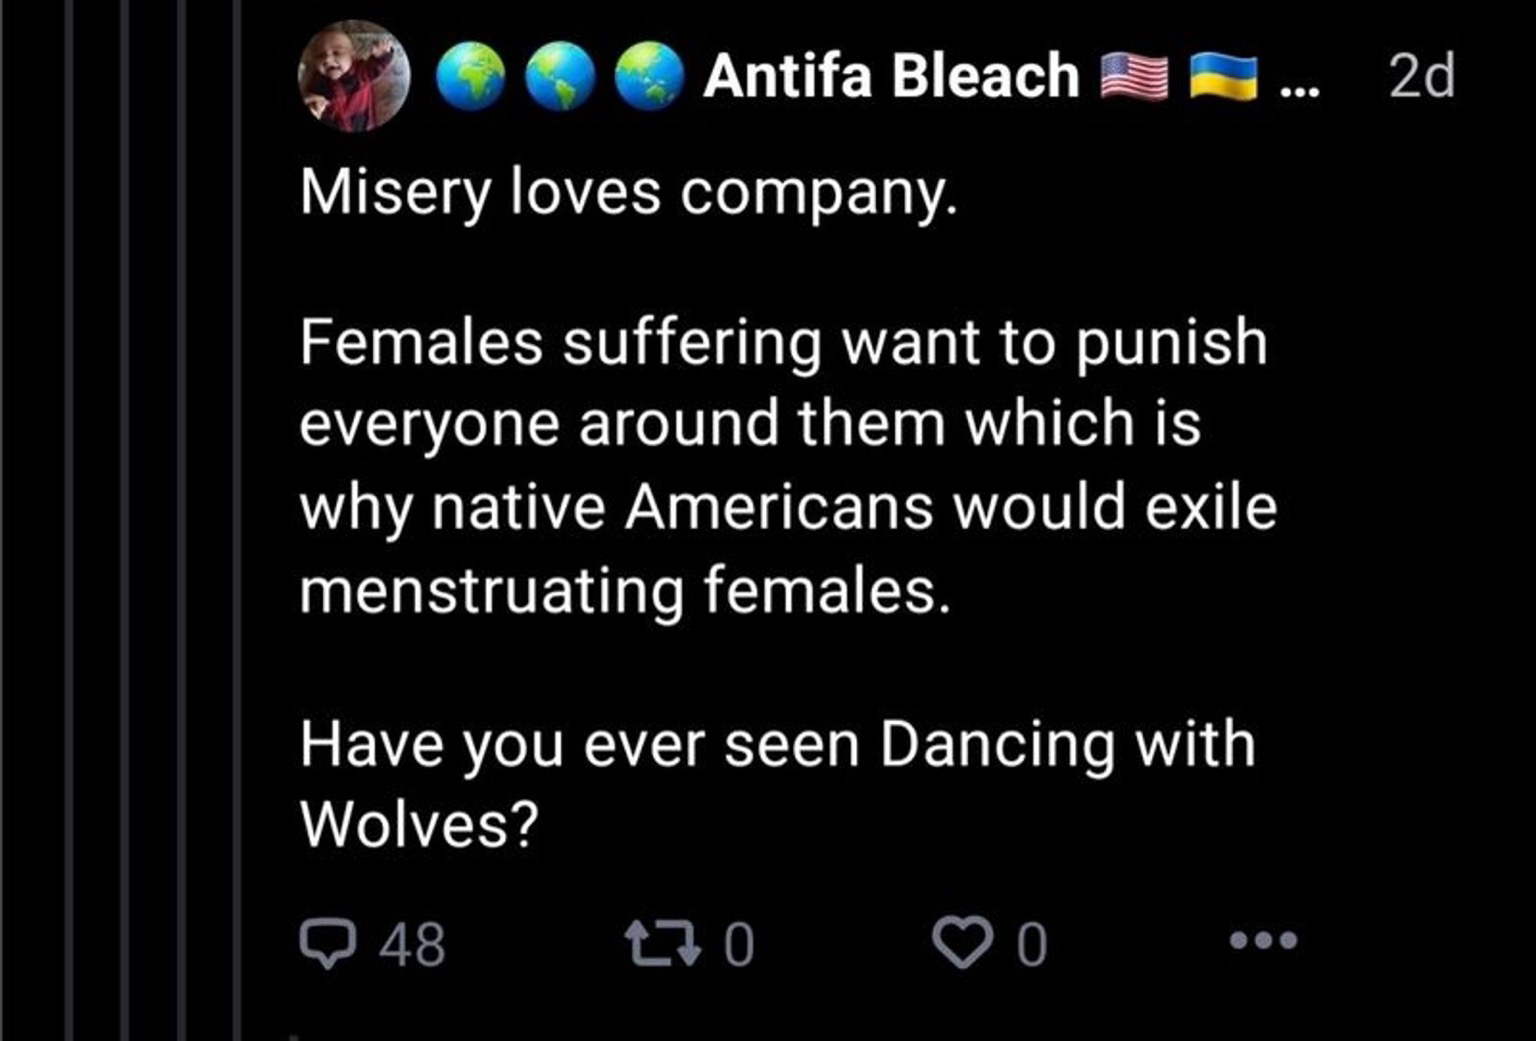Click the like count beside the heart
Screen dimensions: 1536x1041
(x=1032, y=944)
